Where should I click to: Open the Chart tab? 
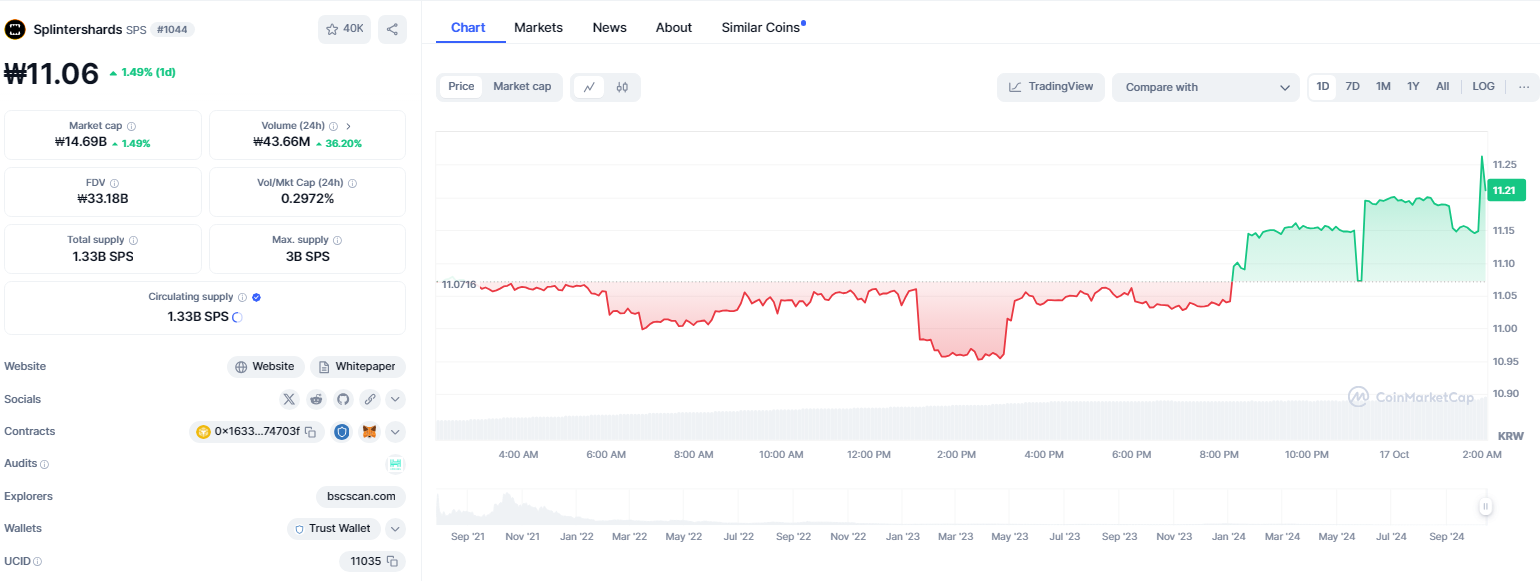[x=468, y=28]
